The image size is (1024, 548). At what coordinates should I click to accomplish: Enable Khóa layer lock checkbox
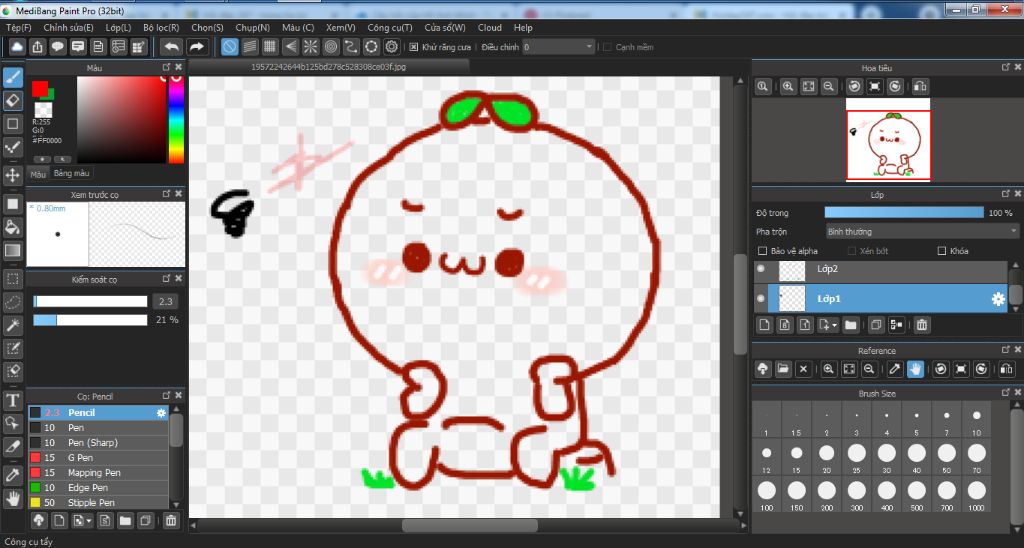pyautogui.click(x=942, y=251)
